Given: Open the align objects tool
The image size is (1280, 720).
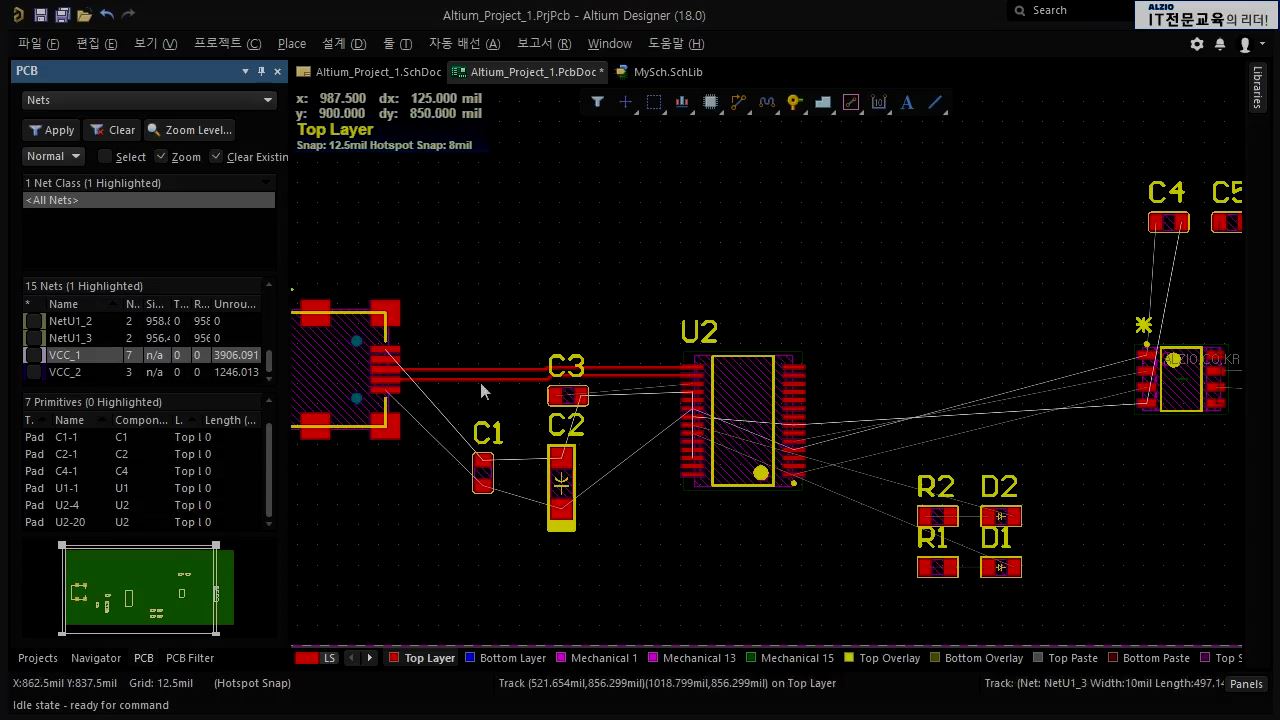Looking at the screenshot, I should coord(682,102).
